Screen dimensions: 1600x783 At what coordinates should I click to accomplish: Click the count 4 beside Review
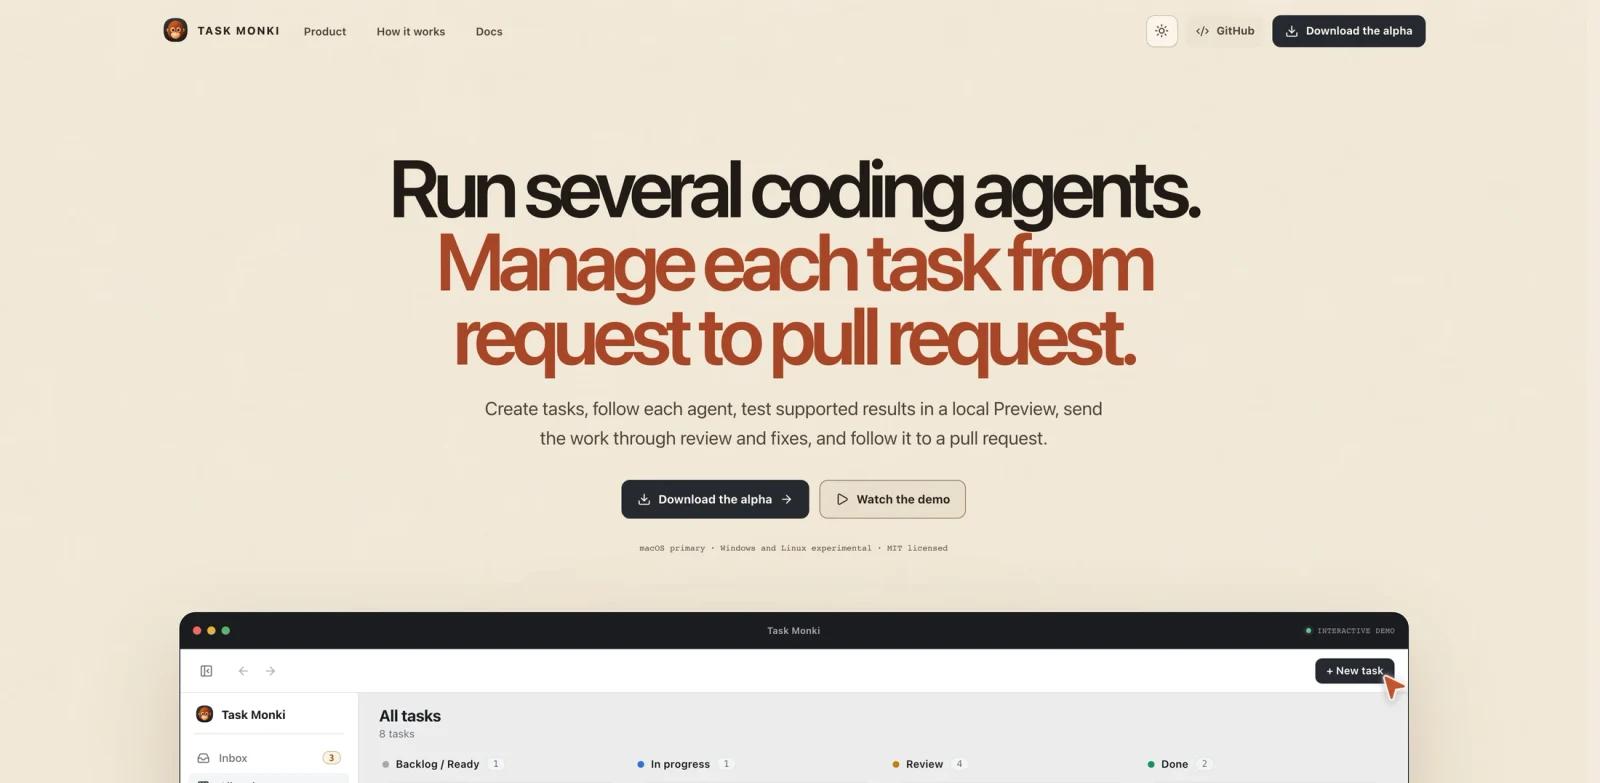(x=959, y=764)
